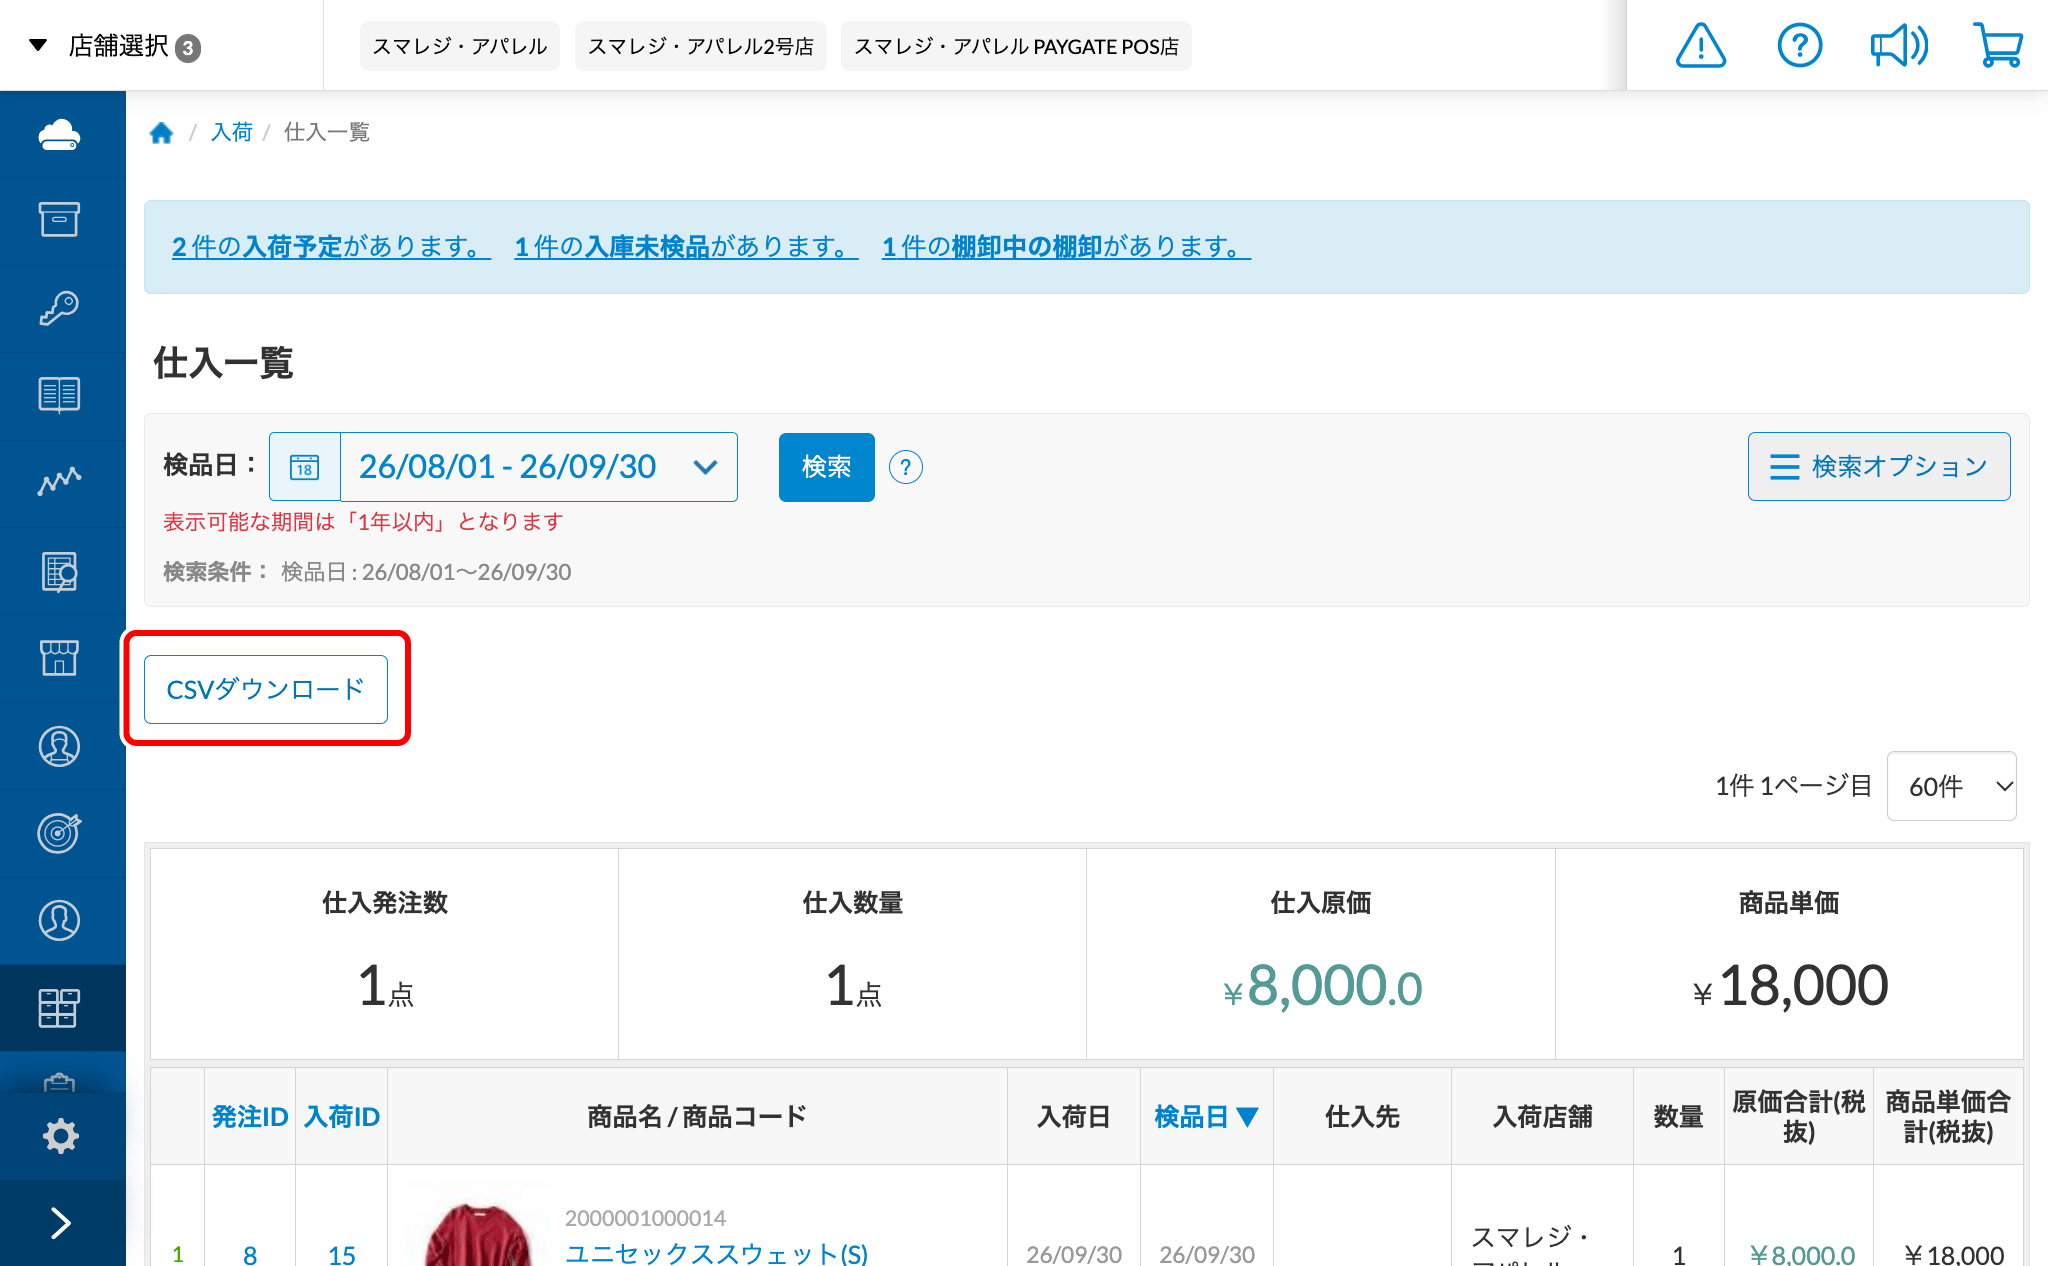The image size is (2048, 1266).
Task: Open the archive box sidebar icon
Action: 60,220
